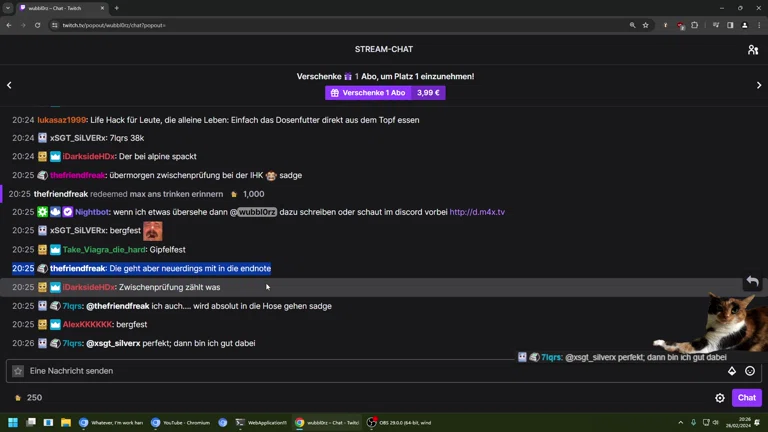Expand the browser tab search dropdown

[x=8, y=8]
